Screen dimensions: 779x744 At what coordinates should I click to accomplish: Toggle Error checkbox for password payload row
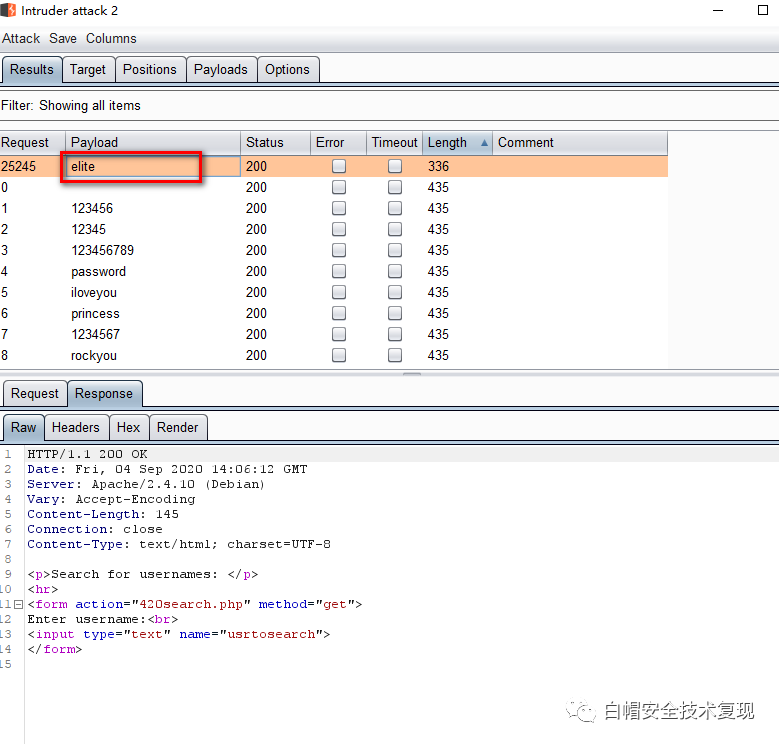pos(339,272)
